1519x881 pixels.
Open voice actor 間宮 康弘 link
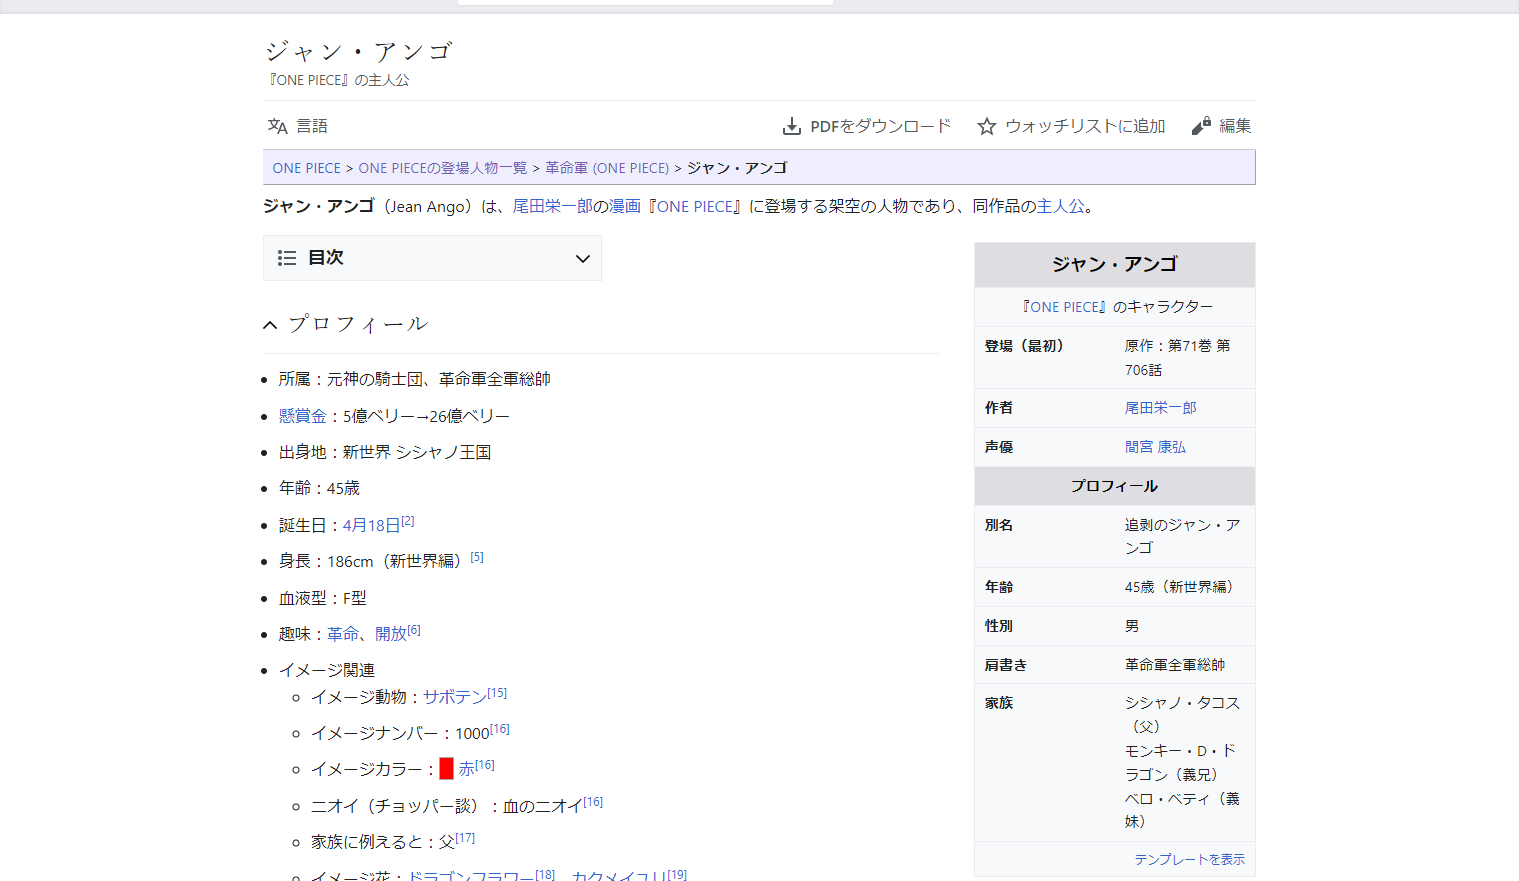click(x=1155, y=447)
